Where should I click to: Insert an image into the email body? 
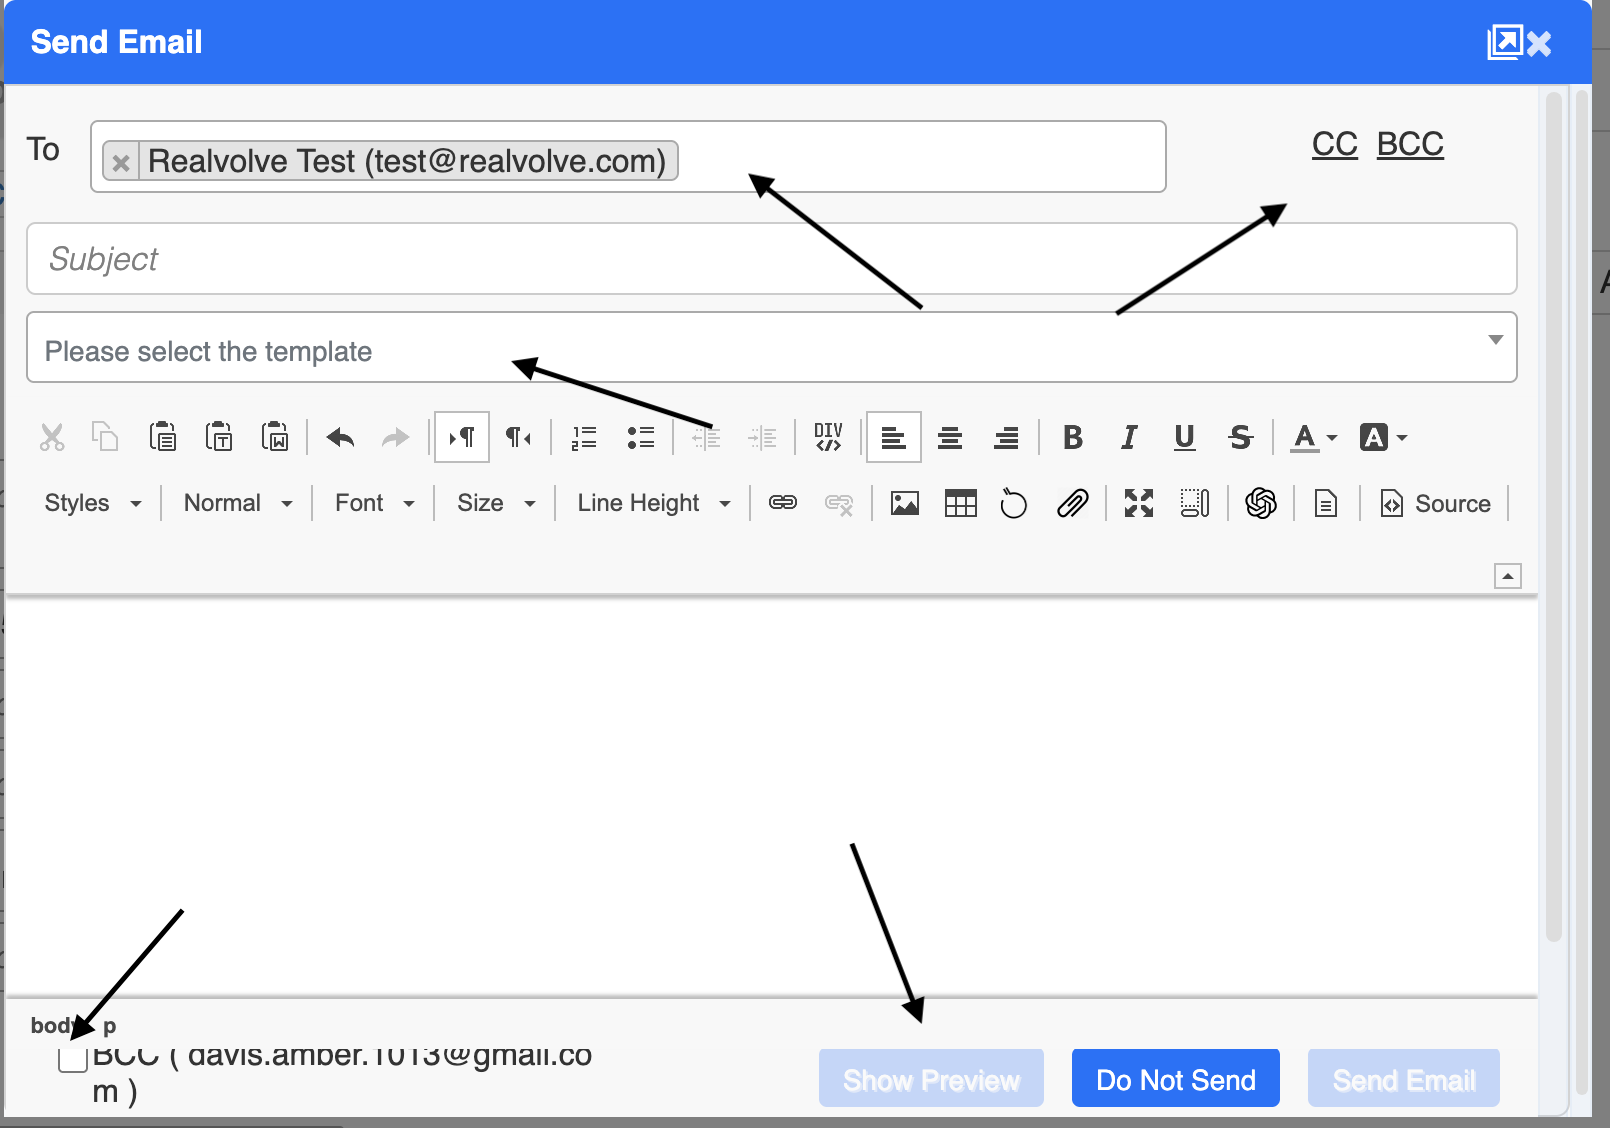[904, 503]
